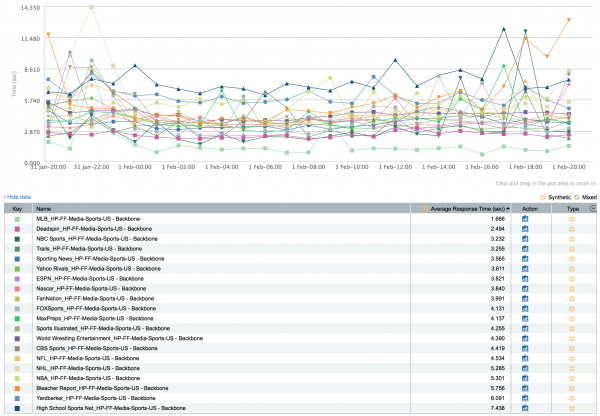Open the chart action icon for NHL row
The width and height of the screenshot is (600, 416).
coord(525,368)
